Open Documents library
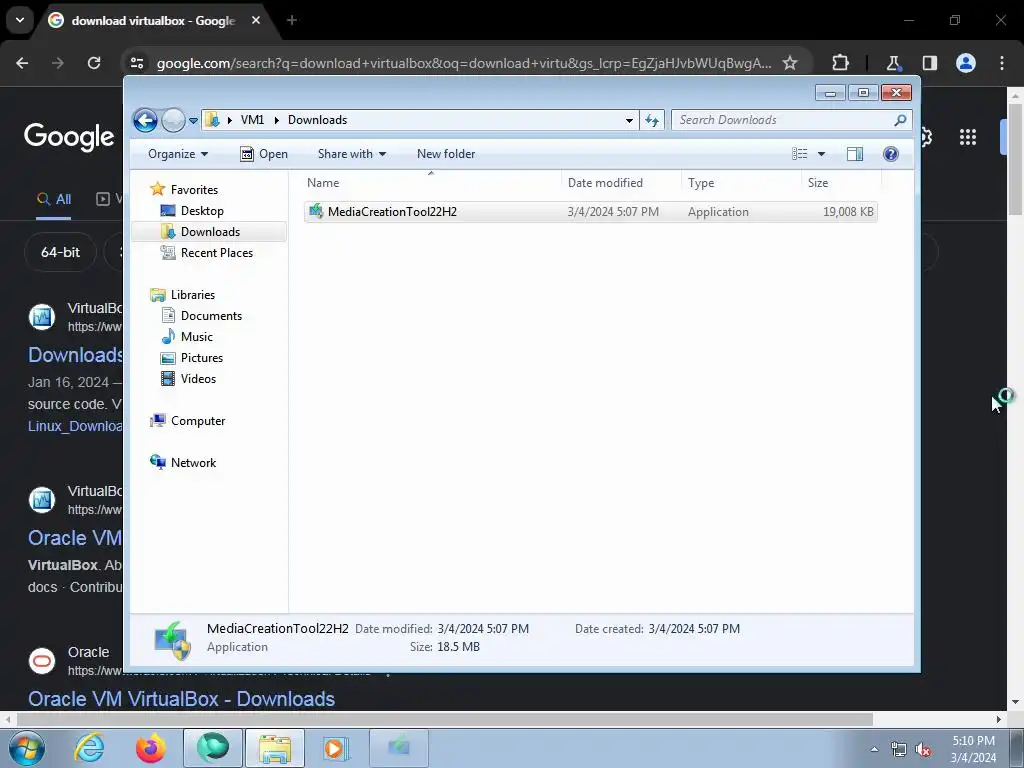This screenshot has width=1024, height=768. [211, 316]
